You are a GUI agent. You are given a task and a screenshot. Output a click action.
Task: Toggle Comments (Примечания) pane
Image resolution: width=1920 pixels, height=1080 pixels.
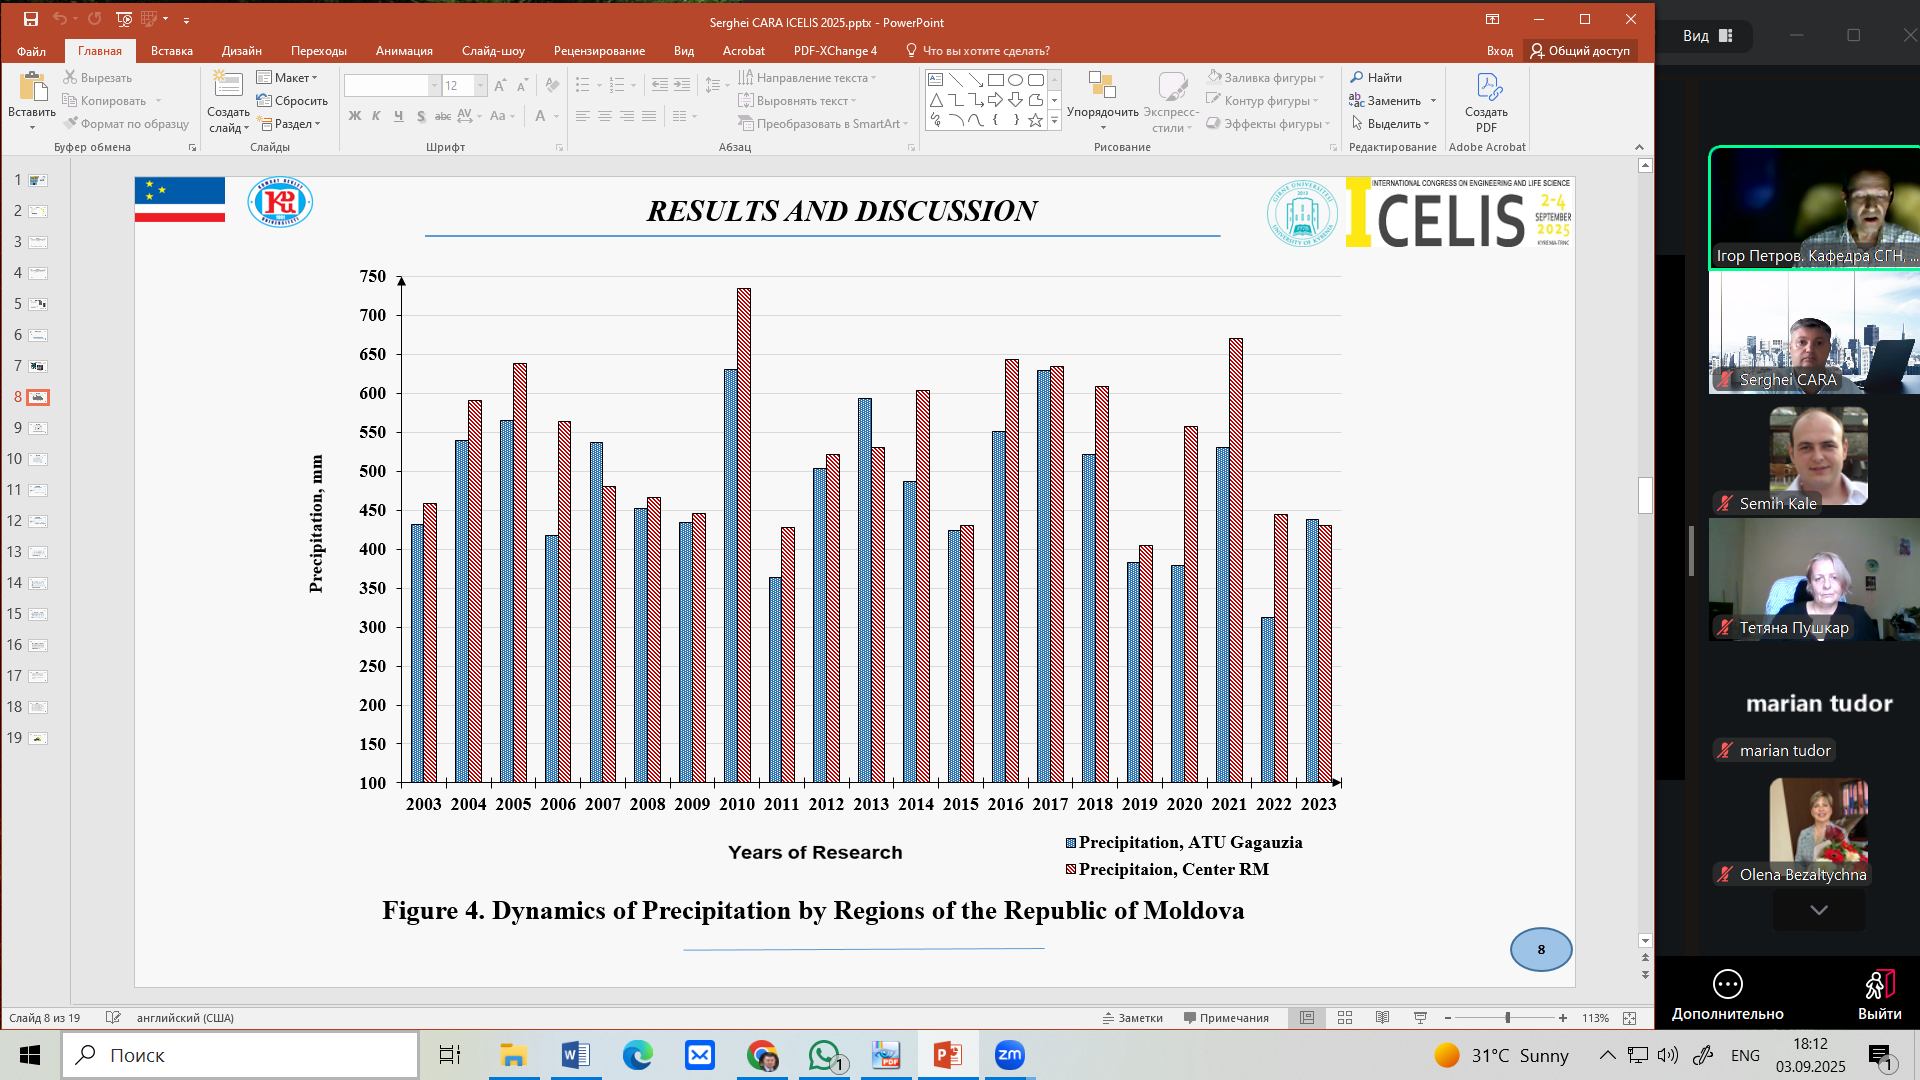(x=1226, y=1018)
